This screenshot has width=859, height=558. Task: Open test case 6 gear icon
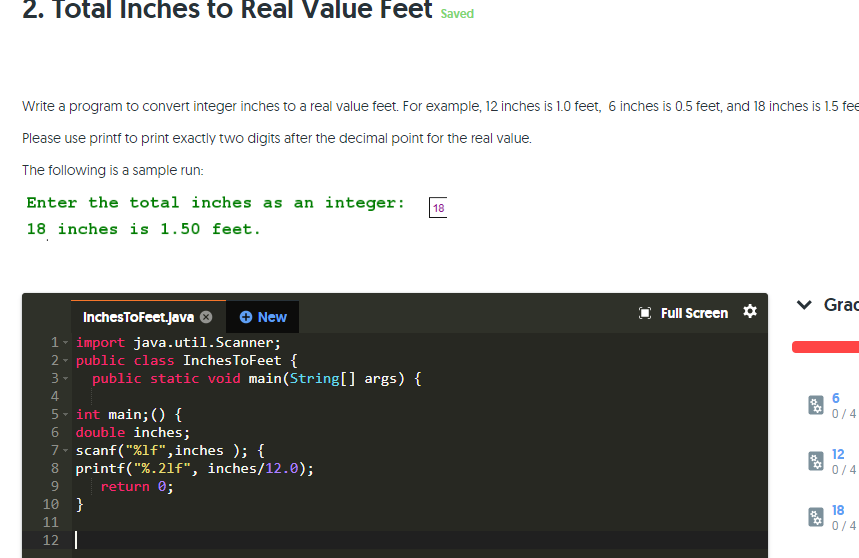[x=816, y=405]
